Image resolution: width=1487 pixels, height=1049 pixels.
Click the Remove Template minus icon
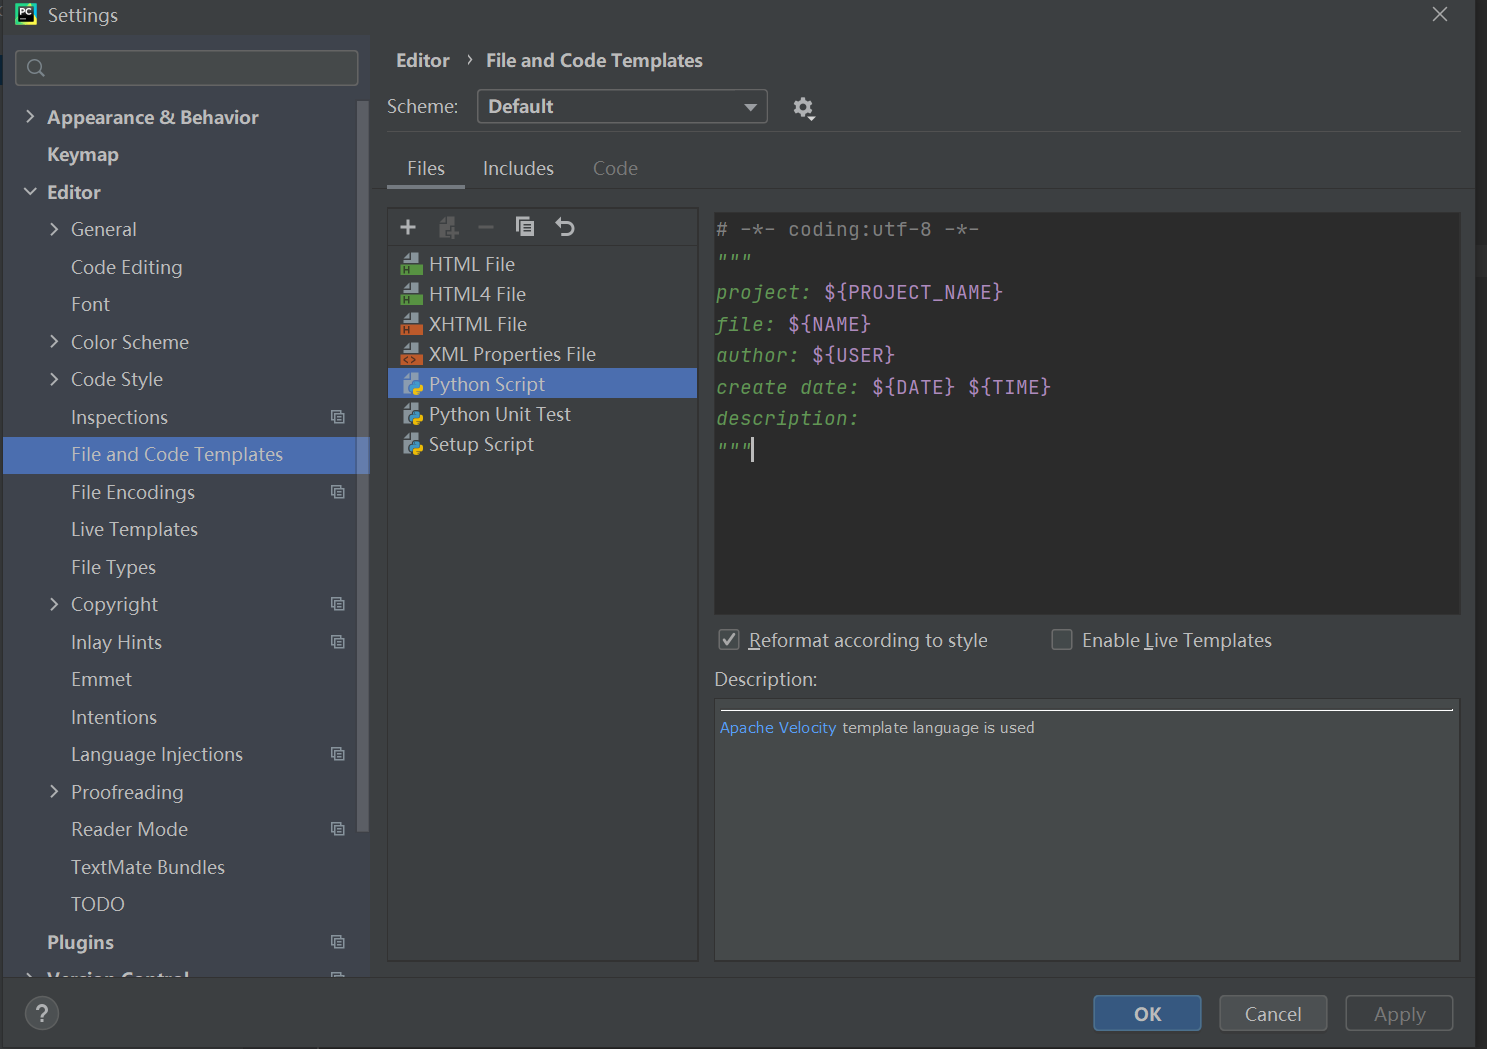pyautogui.click(x=486, y=227)
